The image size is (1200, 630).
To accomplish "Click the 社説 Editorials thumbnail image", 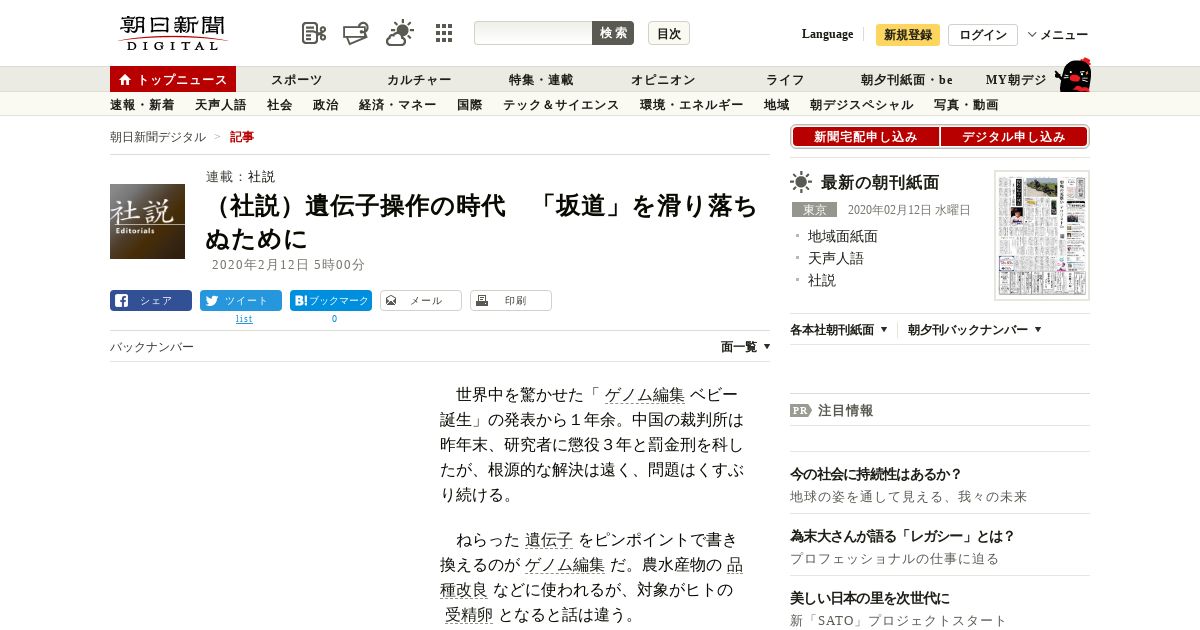I will pyautogui.click(x=147, y=221).
